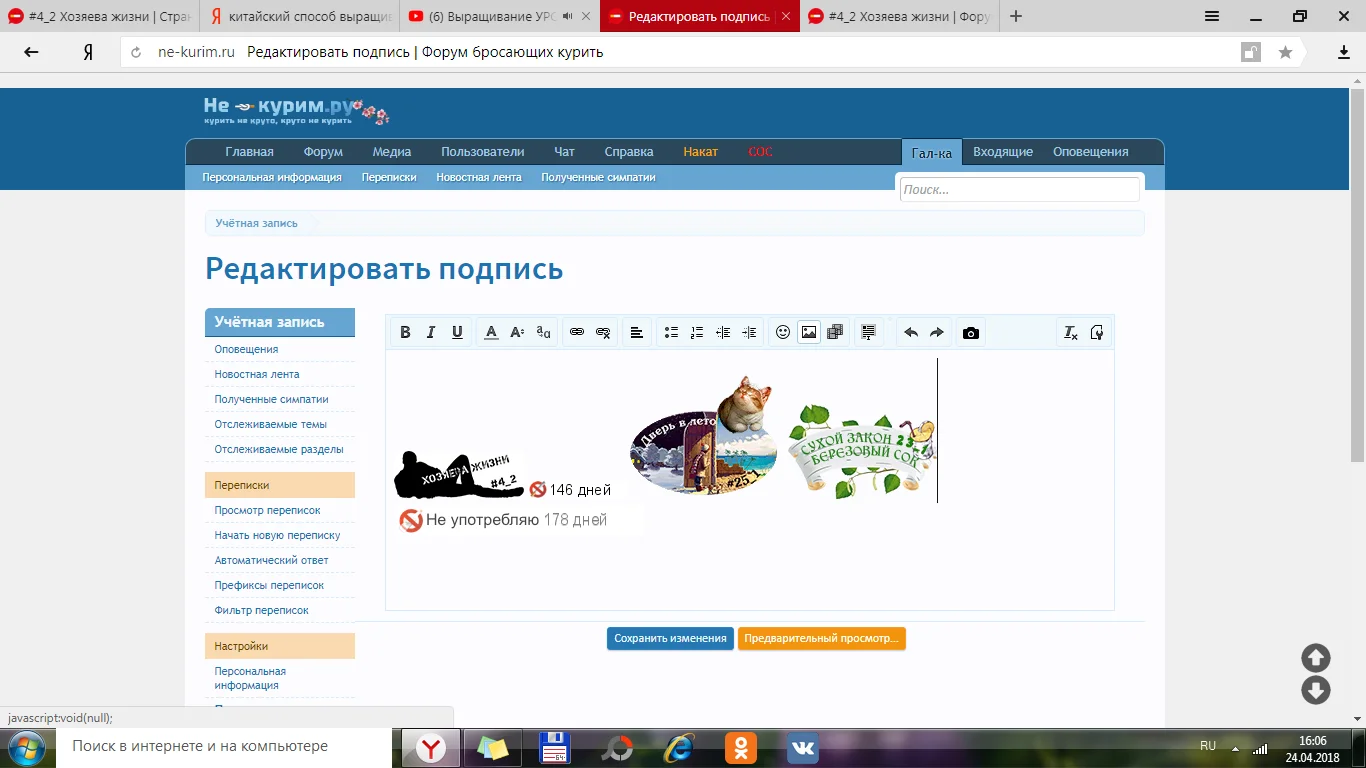This screenshot has width=1366, height=768.
Task: Click the Сохранить изменения button
Action: (x=670, y=639)
